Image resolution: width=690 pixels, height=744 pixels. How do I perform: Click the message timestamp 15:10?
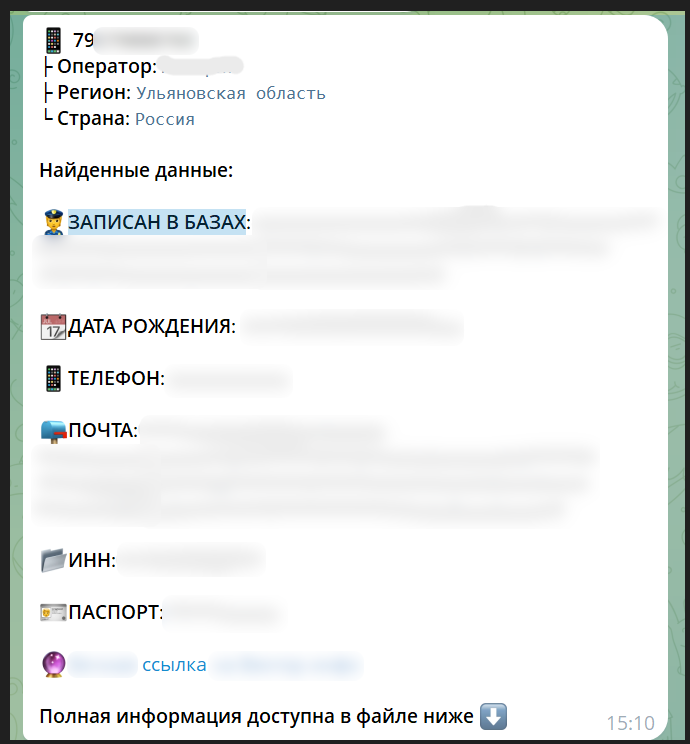coord(631,723)
